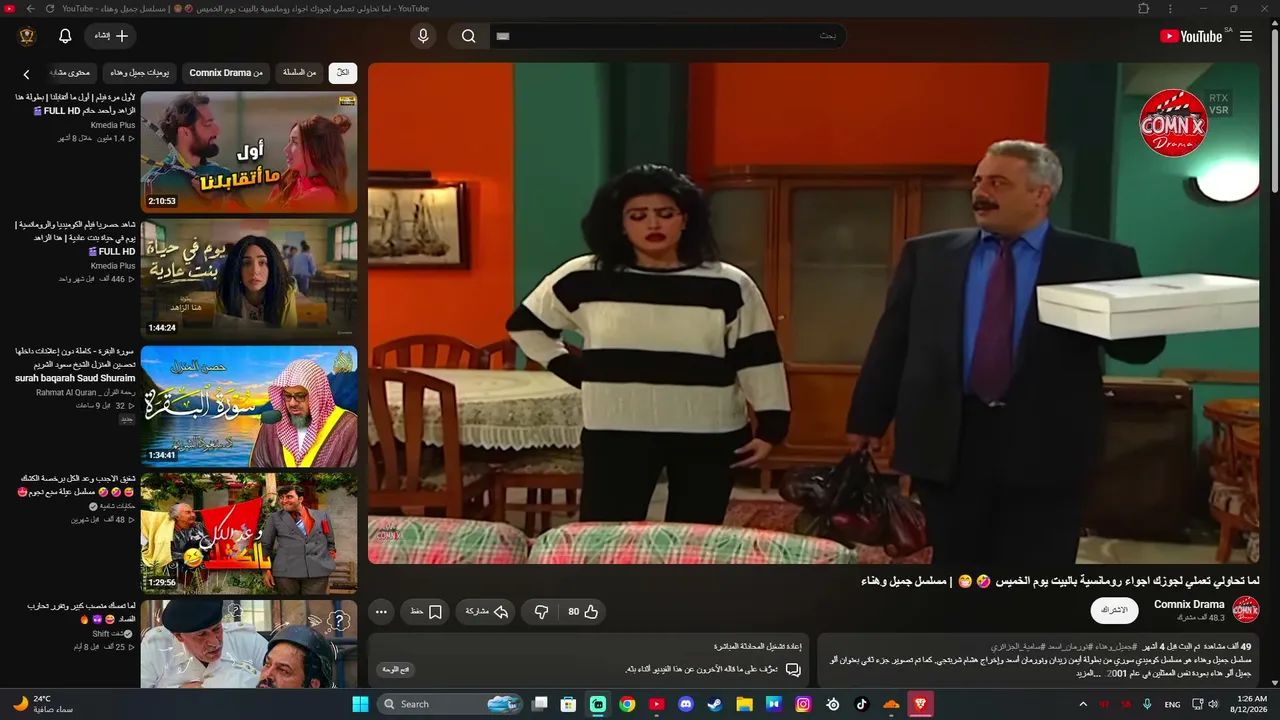Open the browser title bar hamburger menu

(x=1170, y=9)
